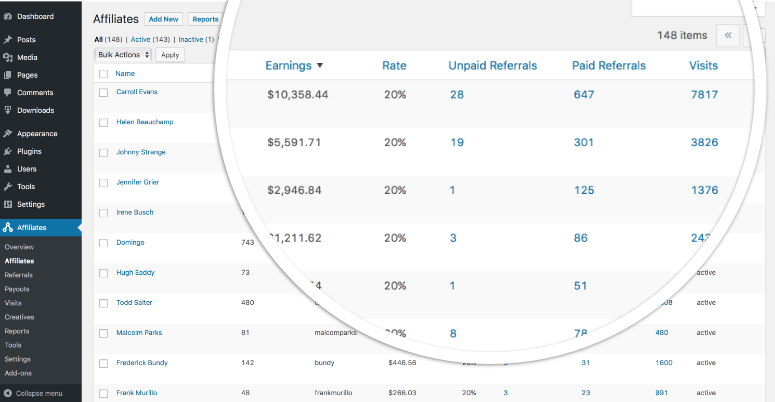Open the Bulk Actions dropdown
This screenshot has height=402, width=775.
pyautogui.click(x=123, y=55)
